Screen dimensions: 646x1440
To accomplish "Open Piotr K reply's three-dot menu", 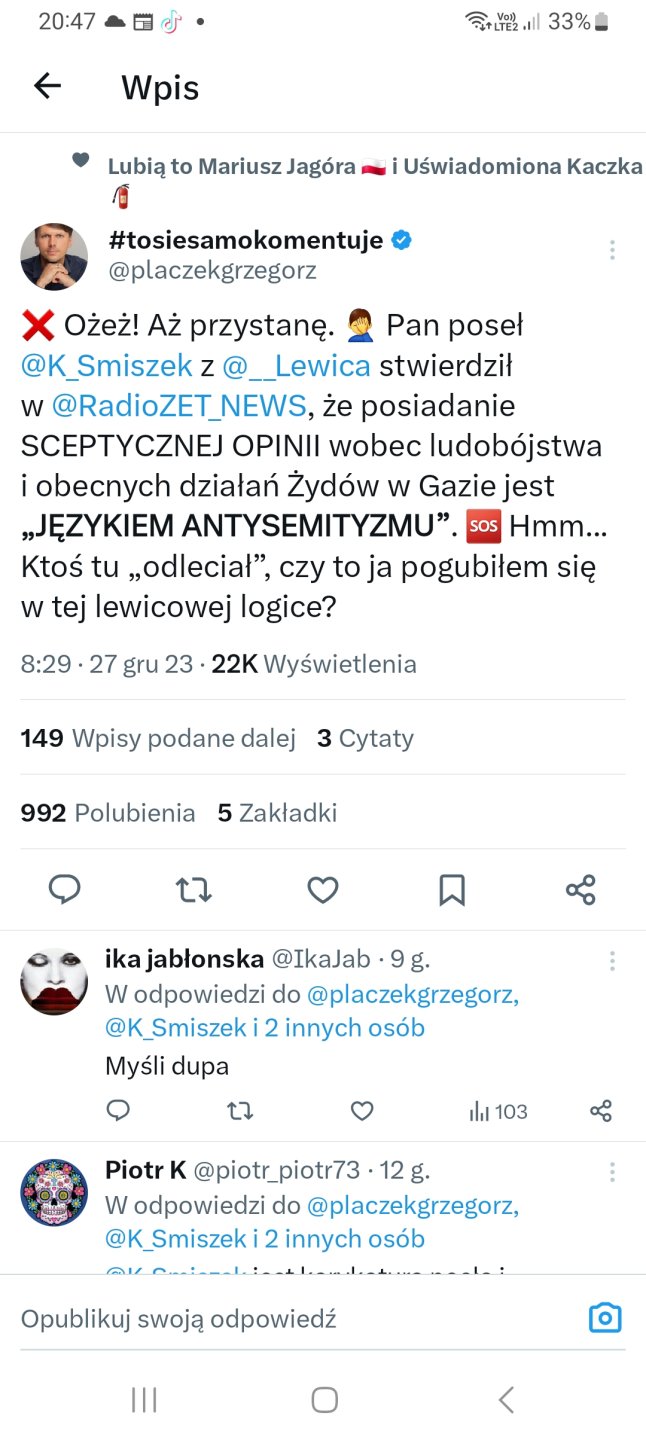I will pos(612,1172).
